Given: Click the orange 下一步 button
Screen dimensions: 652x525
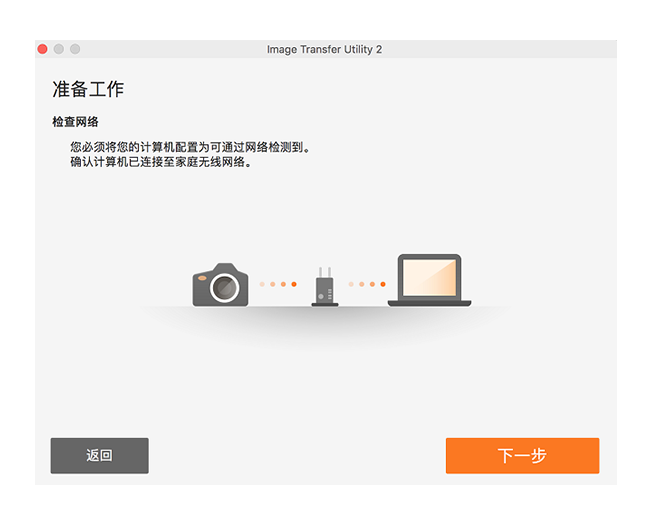Looking at the screenshot, I should [x=522, y=456].
